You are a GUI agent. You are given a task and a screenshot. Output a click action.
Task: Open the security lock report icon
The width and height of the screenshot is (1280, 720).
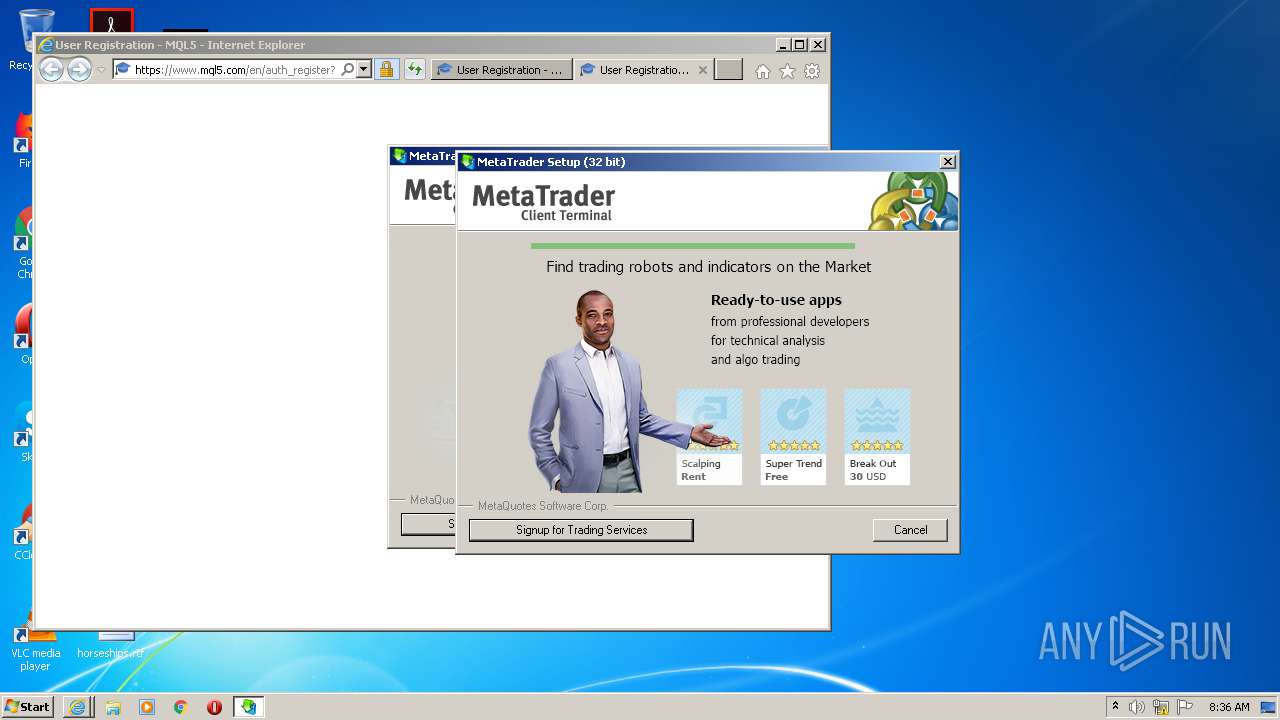pyautogui.click(x=386, y=70)
